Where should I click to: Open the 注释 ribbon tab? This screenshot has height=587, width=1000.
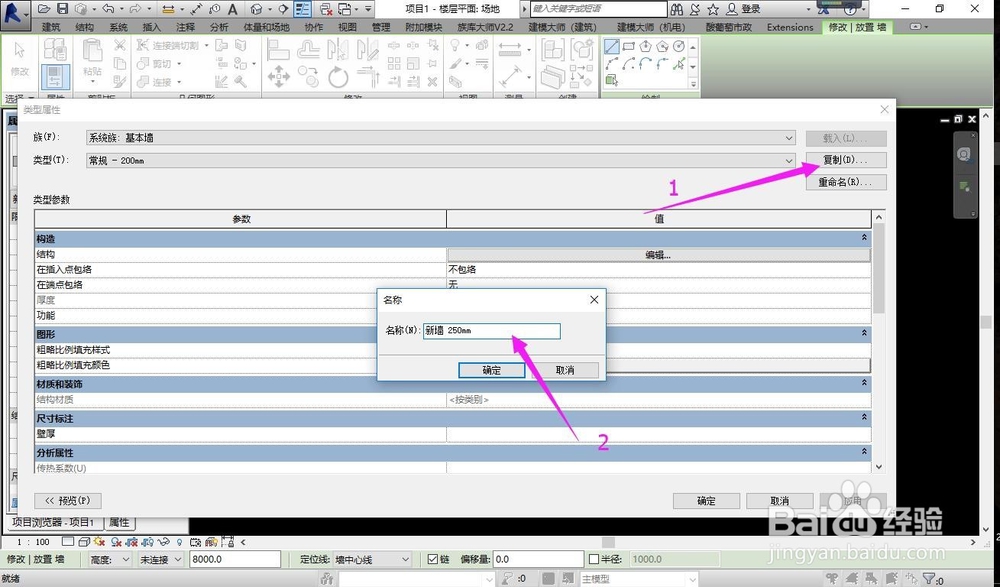[x=185, y=27]
